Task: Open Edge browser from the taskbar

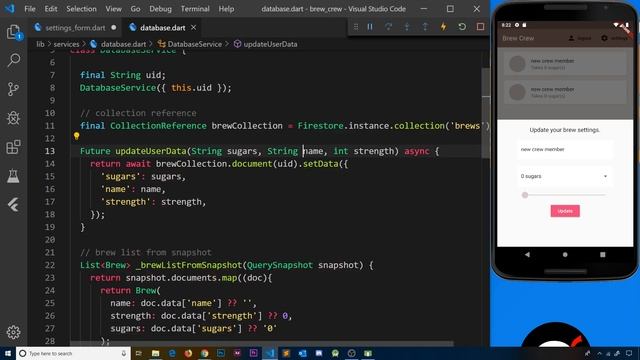Action: coord(171,353)
